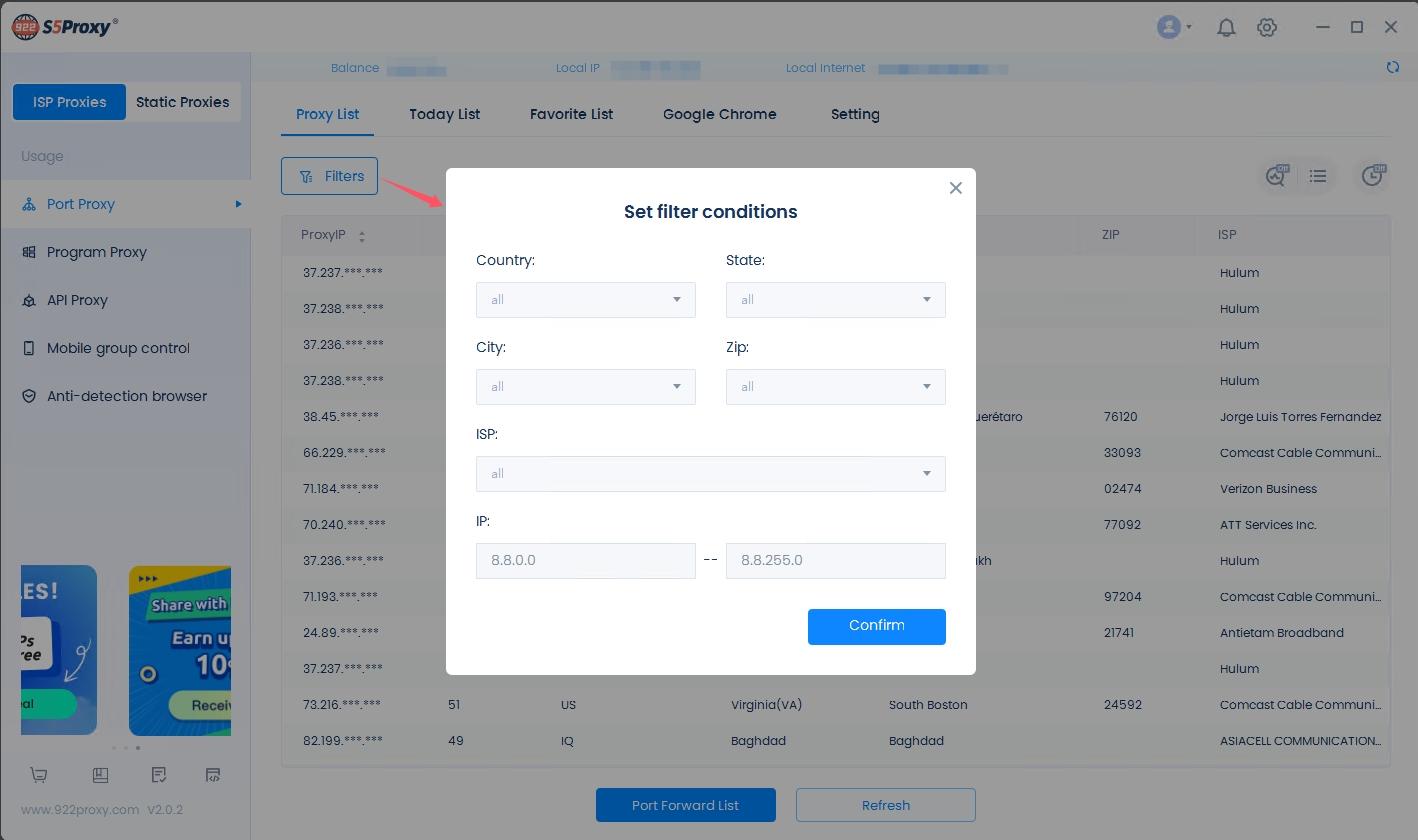Switch to Static Proxies mode
This screenshot has width=1418, height=840.
pyautogui.click(x=182, y=102)
